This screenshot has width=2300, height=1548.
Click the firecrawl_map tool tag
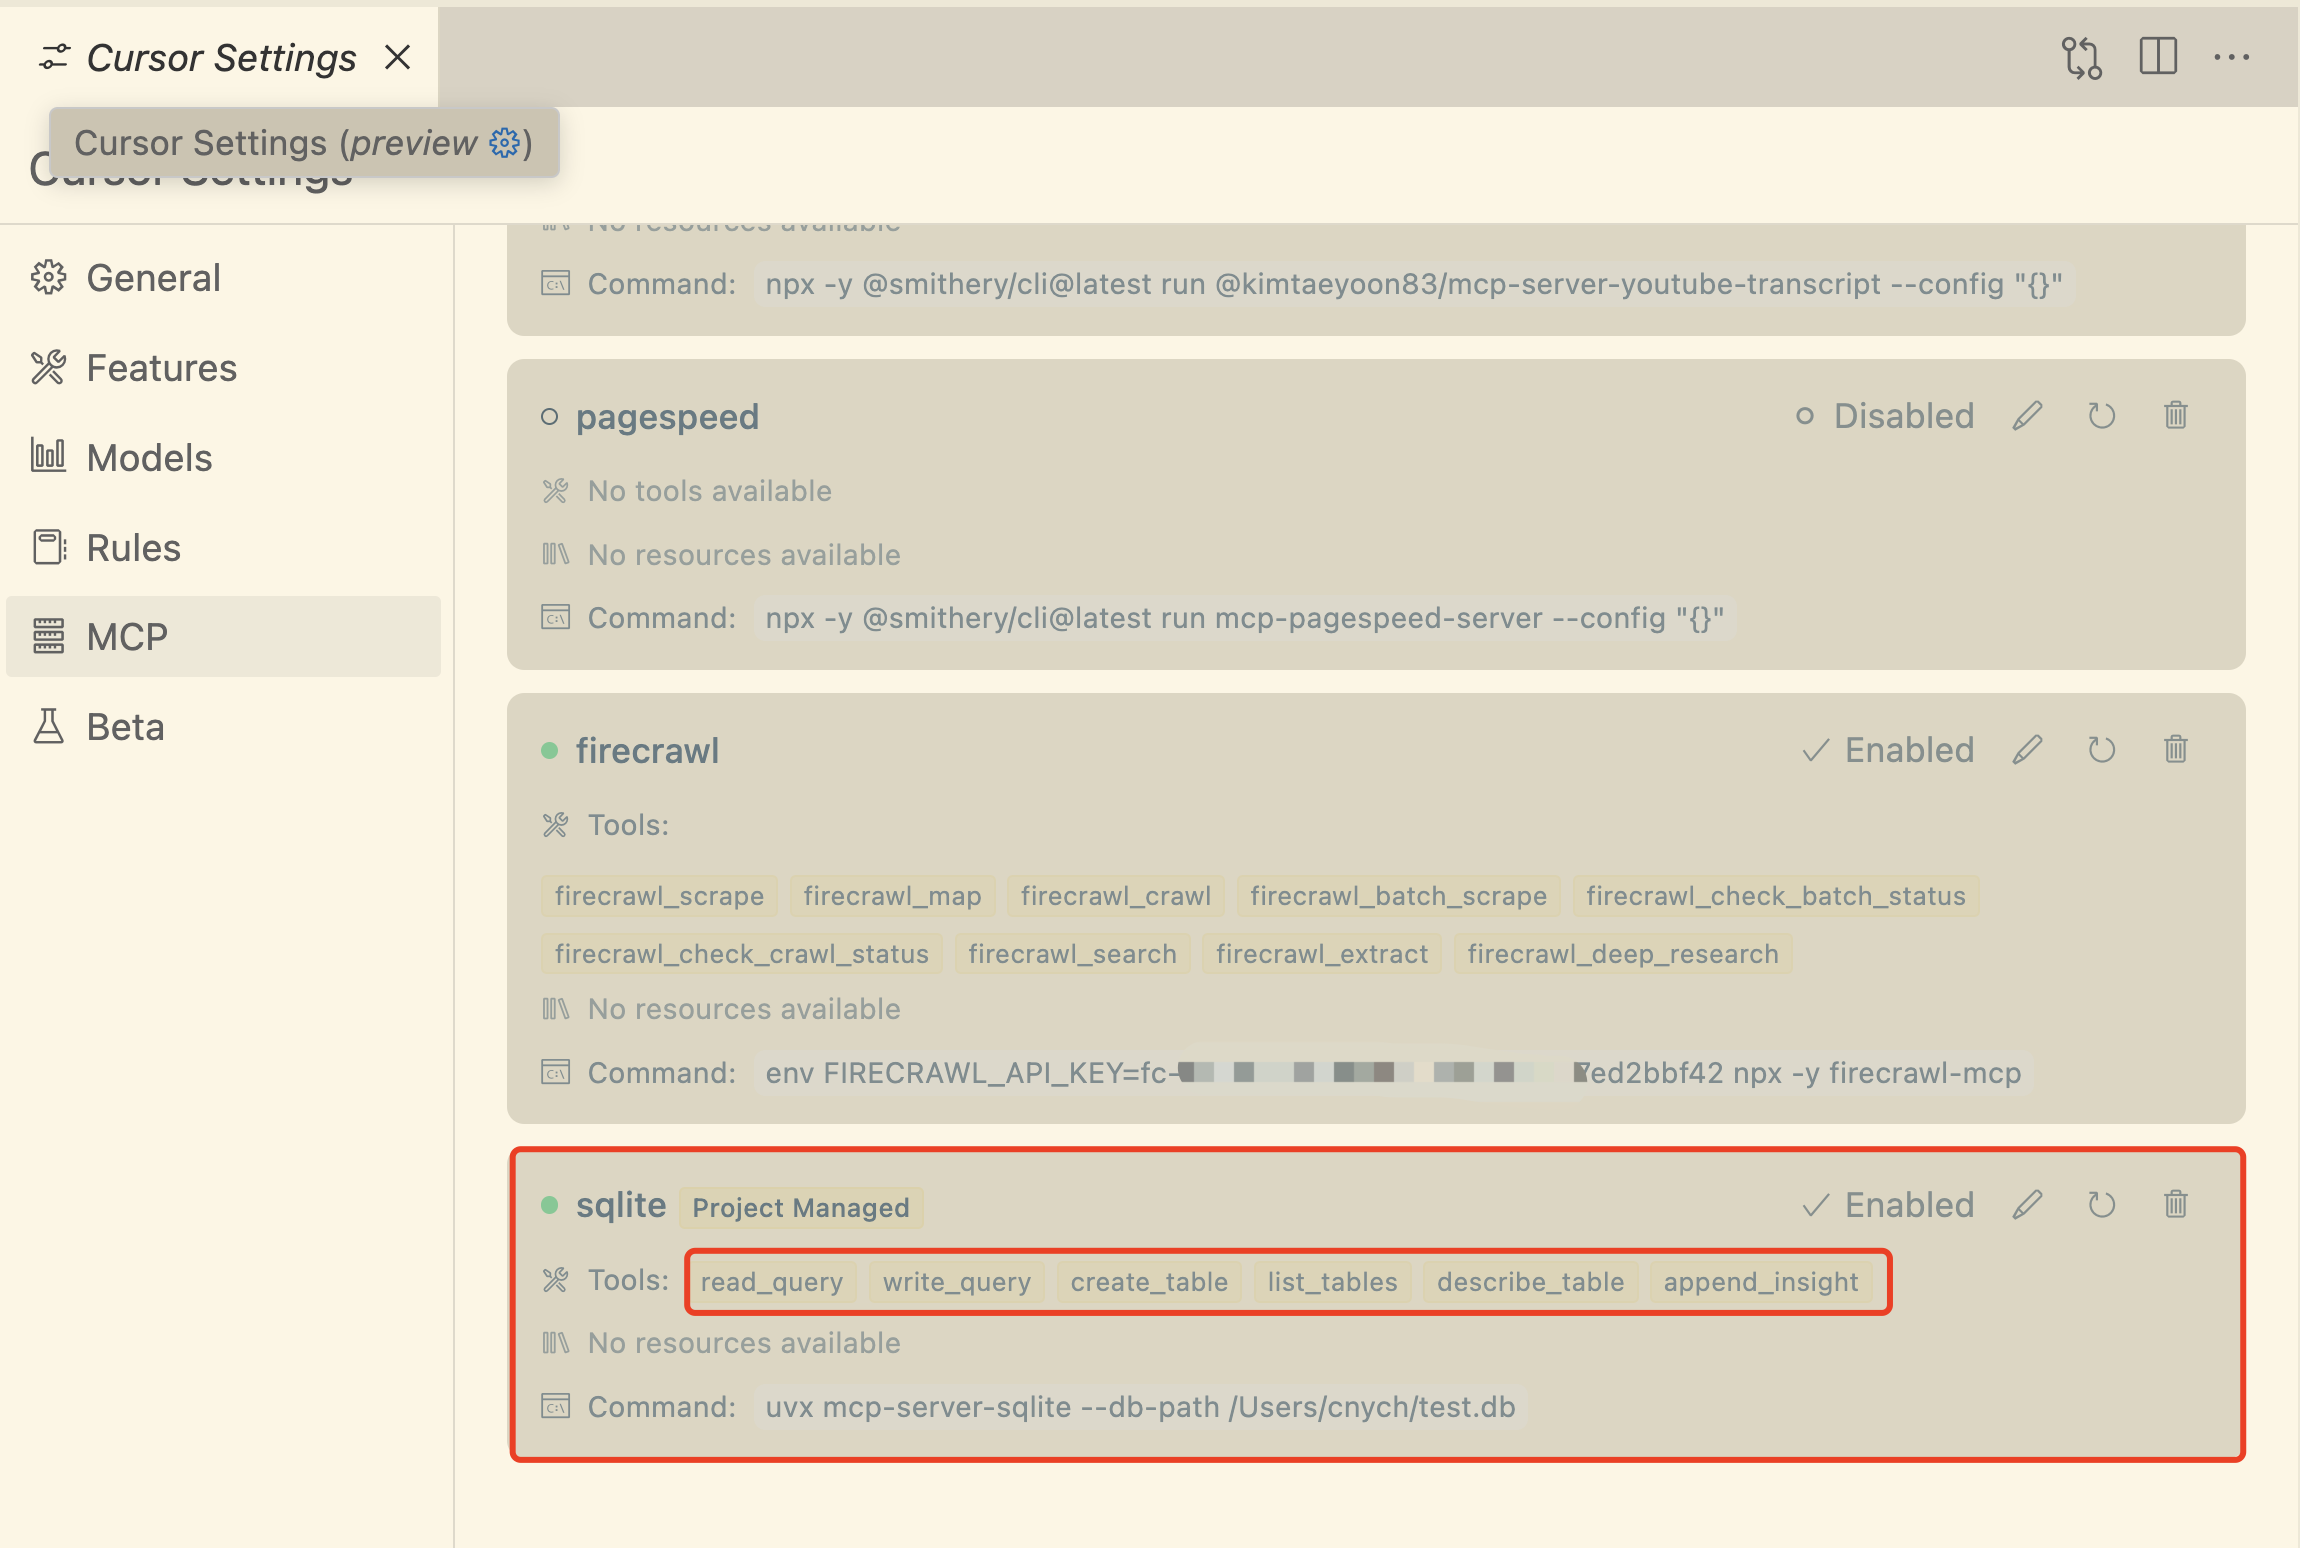pos(892,896)
